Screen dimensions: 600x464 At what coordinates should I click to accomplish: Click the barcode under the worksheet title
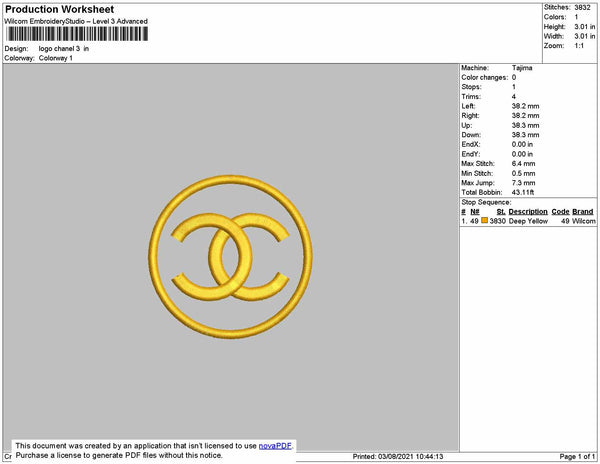click(x=77, y=34)
